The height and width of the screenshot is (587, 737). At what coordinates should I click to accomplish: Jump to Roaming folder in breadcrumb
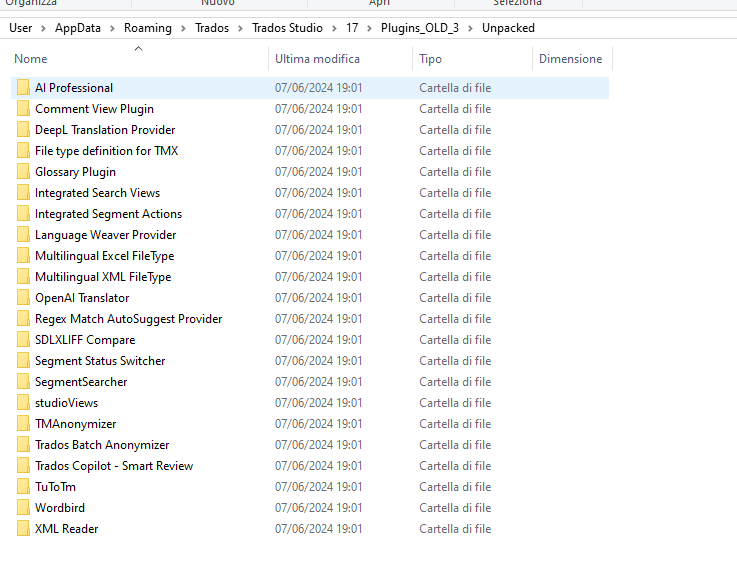click(x=148, y=28)
